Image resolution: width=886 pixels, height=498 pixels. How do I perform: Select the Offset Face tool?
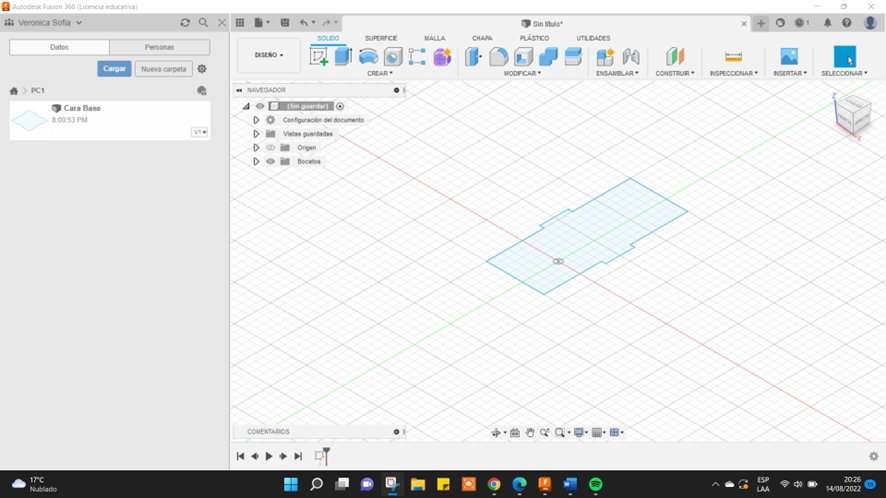[x=573, y=57]
